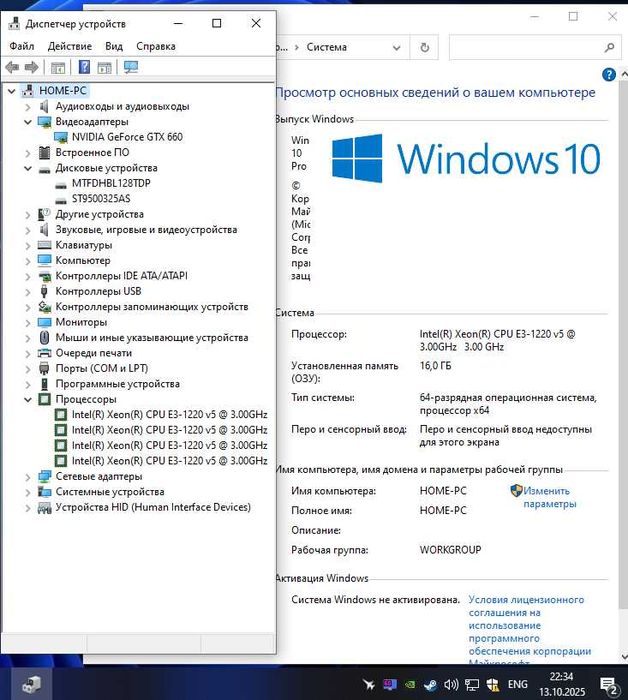Viewport: 628px width, 700px height.
Task: Expand the Другие устройства node
Action: 28,215
